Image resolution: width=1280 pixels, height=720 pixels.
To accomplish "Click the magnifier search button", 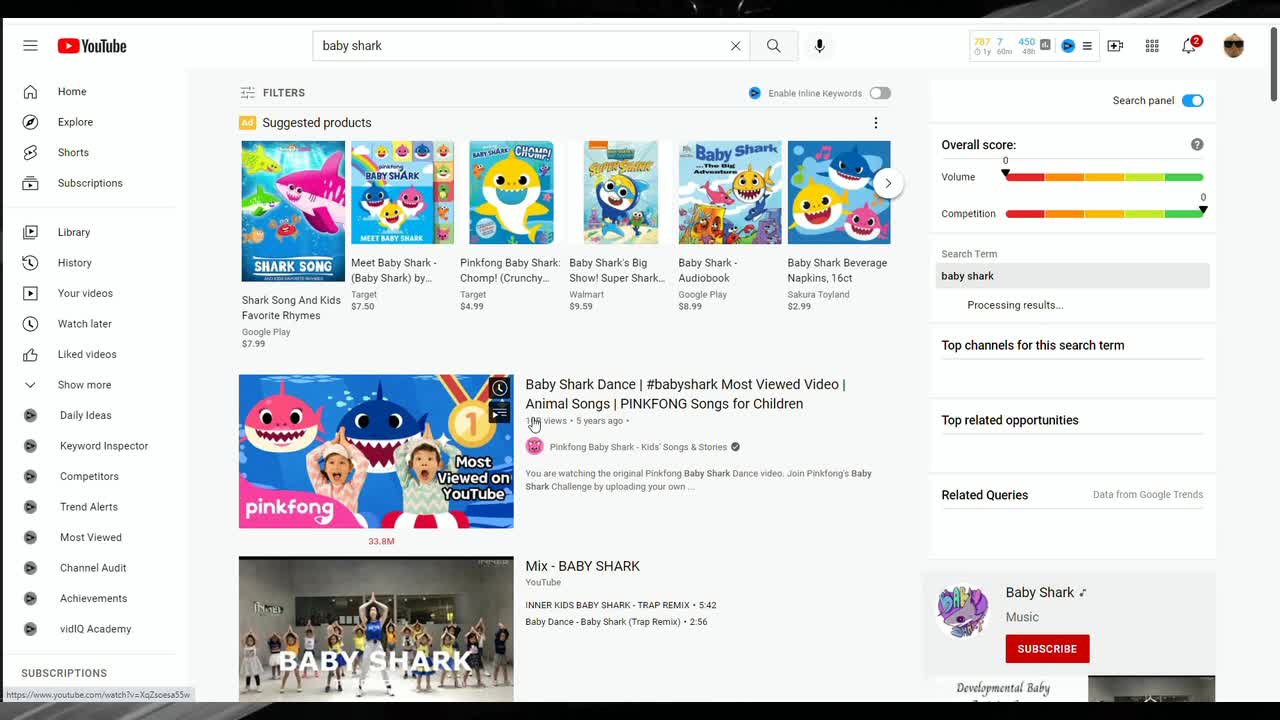I will [774, 46].
